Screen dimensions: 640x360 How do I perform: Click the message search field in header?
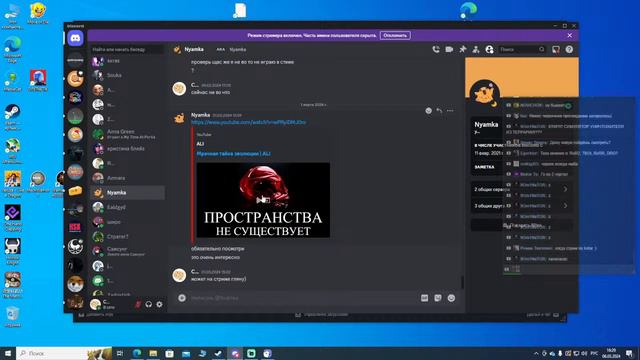click(522, 49)
